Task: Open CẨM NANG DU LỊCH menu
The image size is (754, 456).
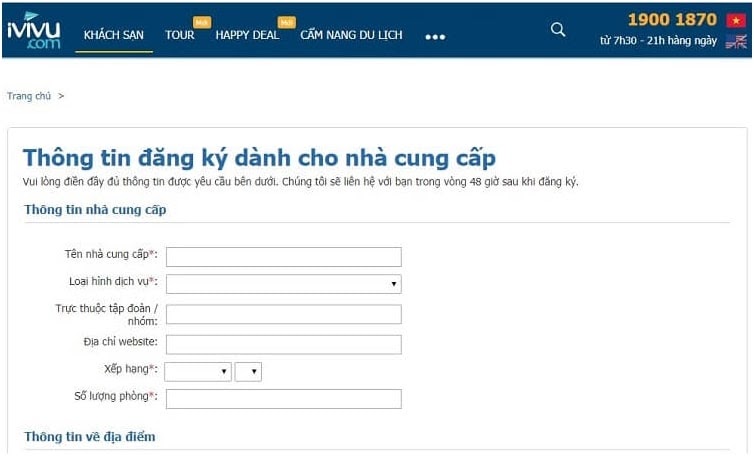Action: (x=351, y=35)
